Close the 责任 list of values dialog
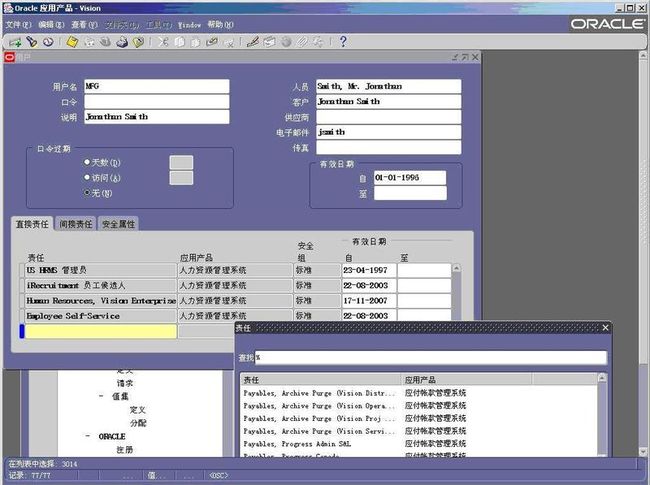 [x=605, y=328]
